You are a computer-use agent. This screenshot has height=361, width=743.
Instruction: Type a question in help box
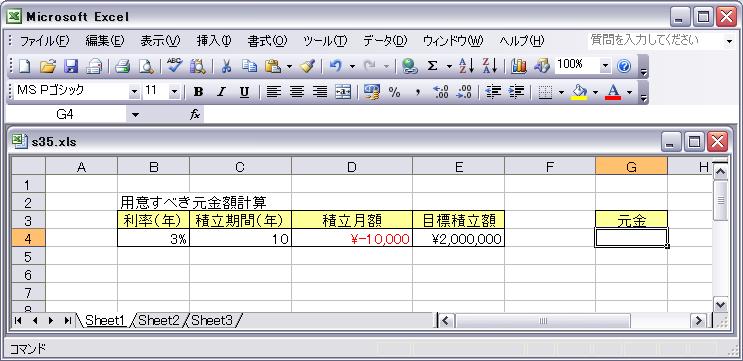point(656,41)
